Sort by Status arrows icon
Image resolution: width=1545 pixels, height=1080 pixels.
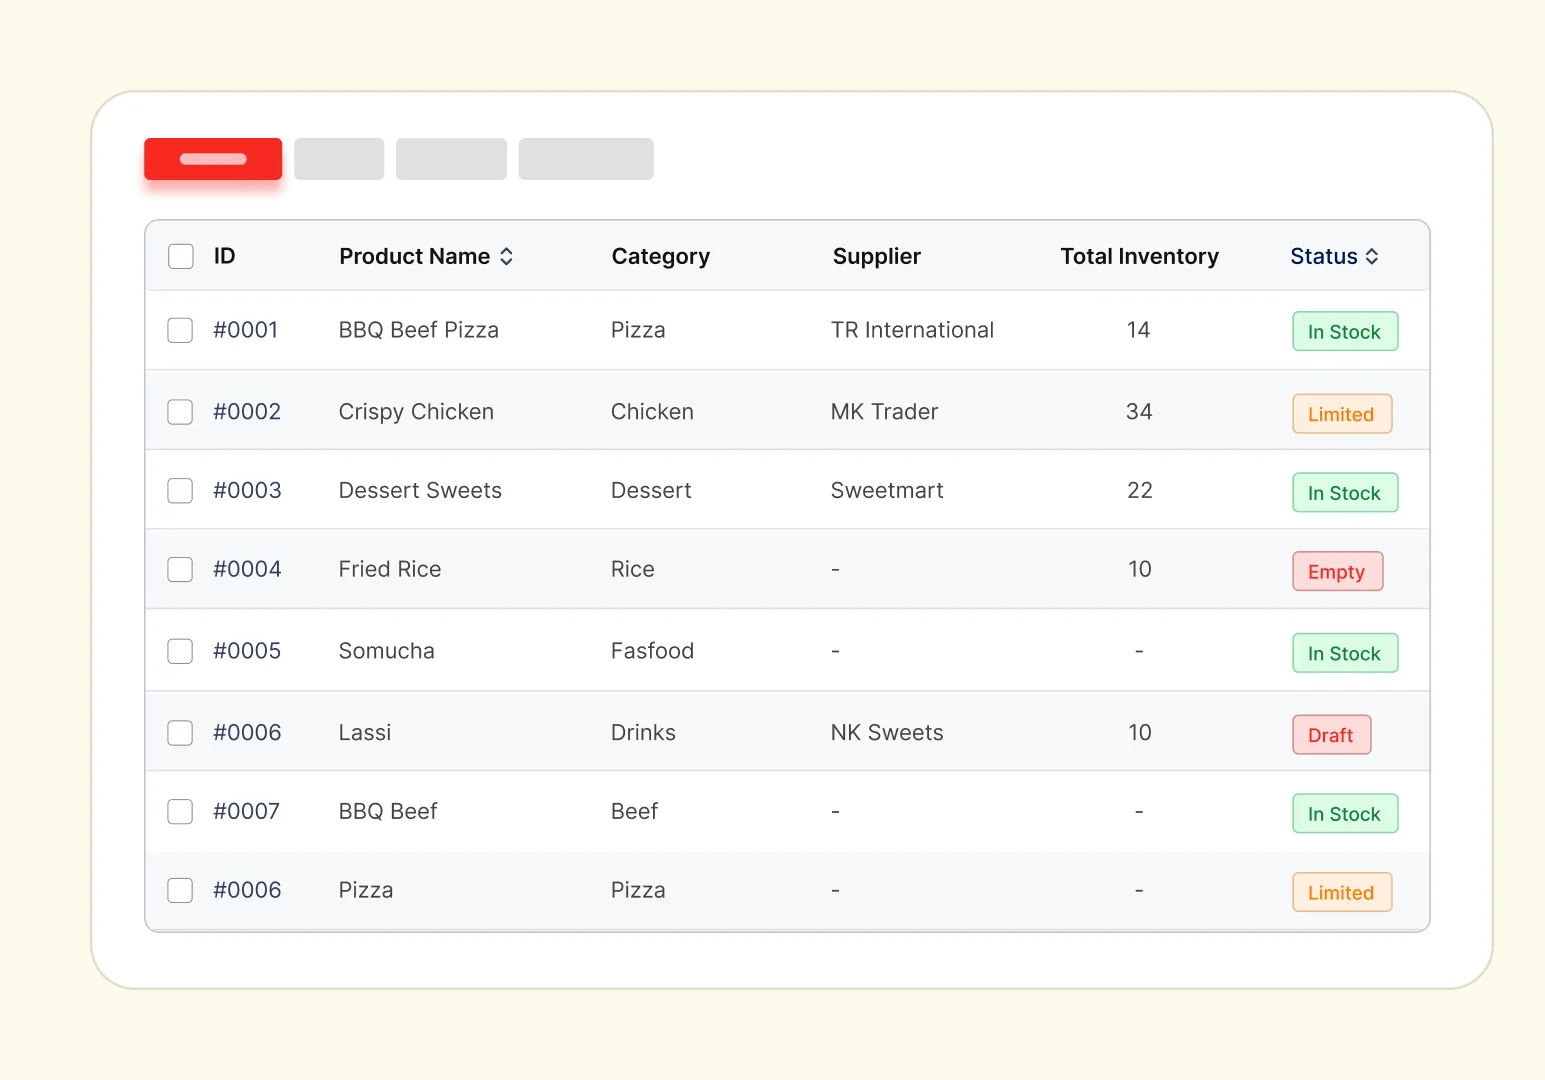coord(1372,256)
